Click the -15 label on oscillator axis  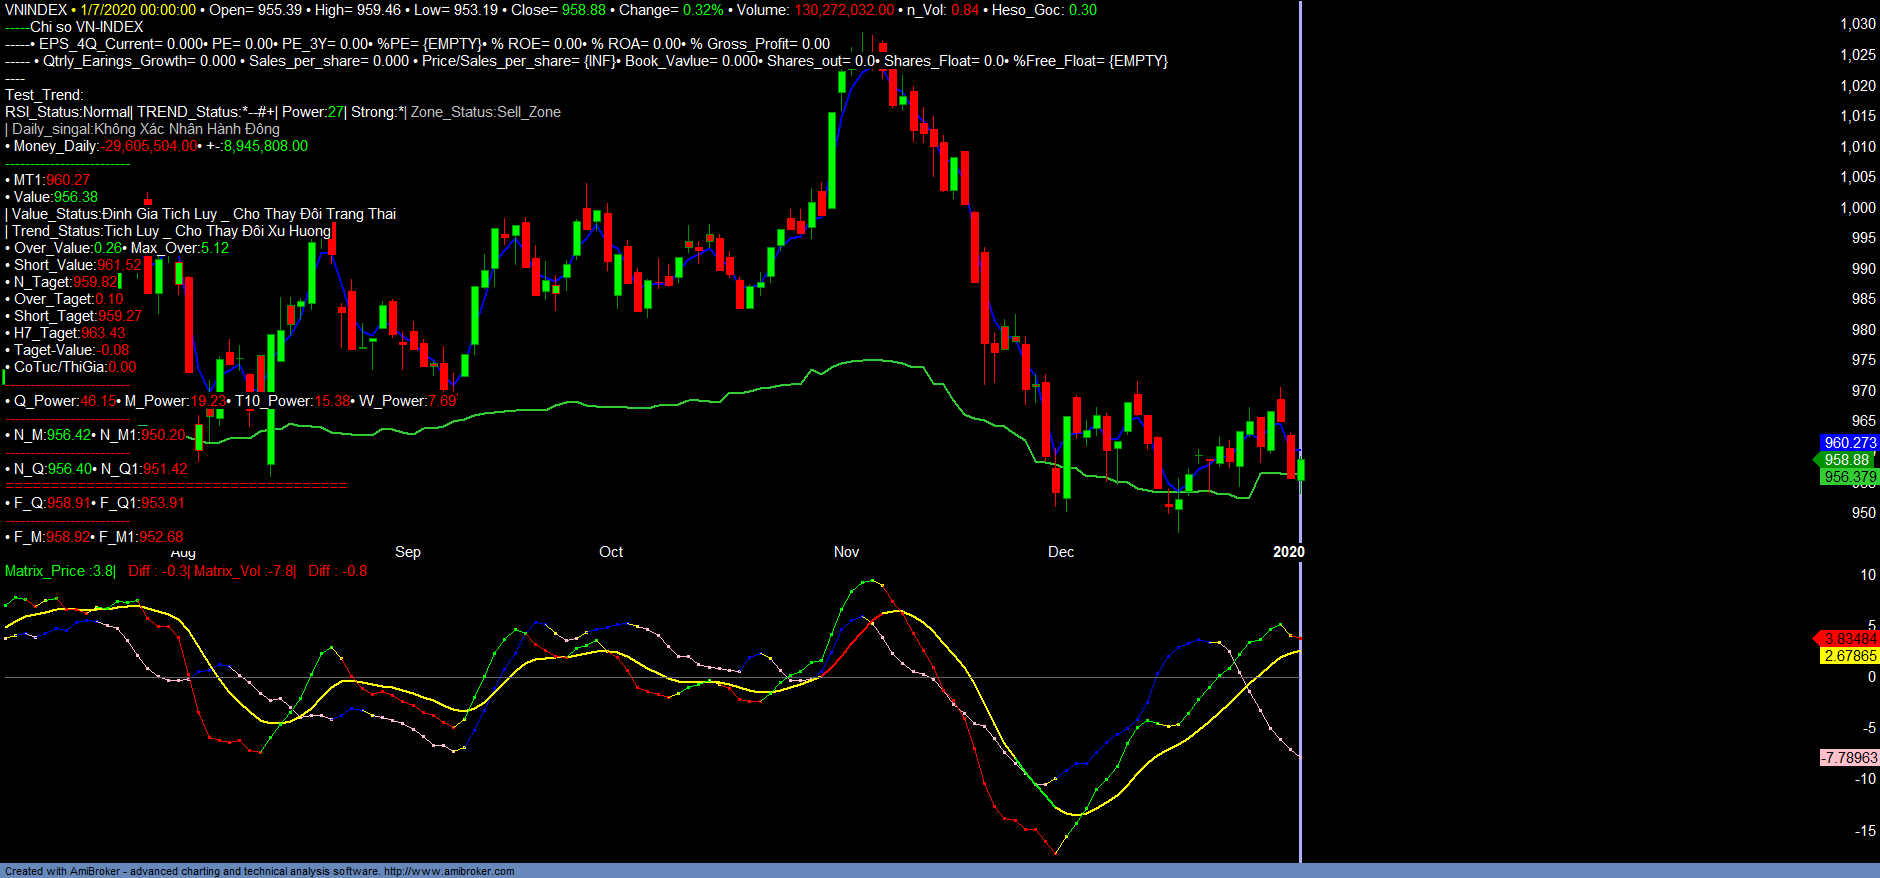[1865, 831]
